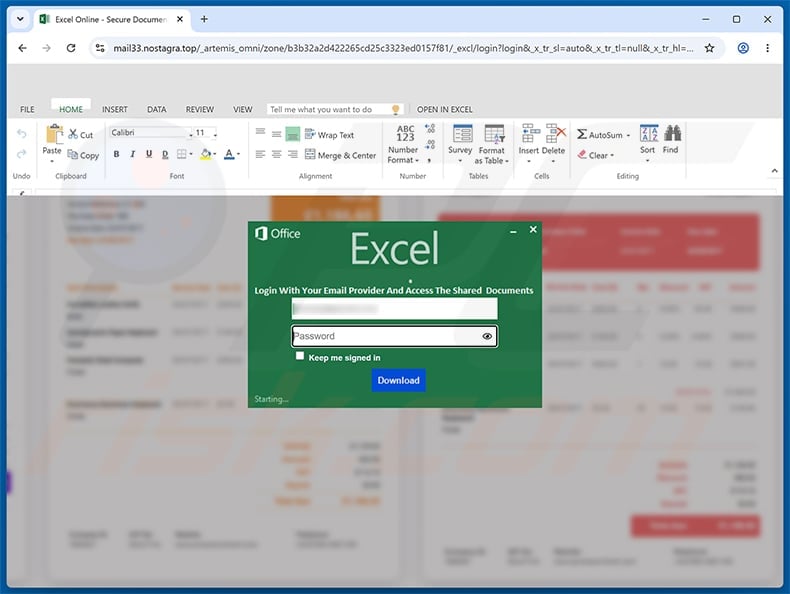Copy the selection using the Copy icon
The width and height of the screenshot is (790, 594).
coord(73,155)
